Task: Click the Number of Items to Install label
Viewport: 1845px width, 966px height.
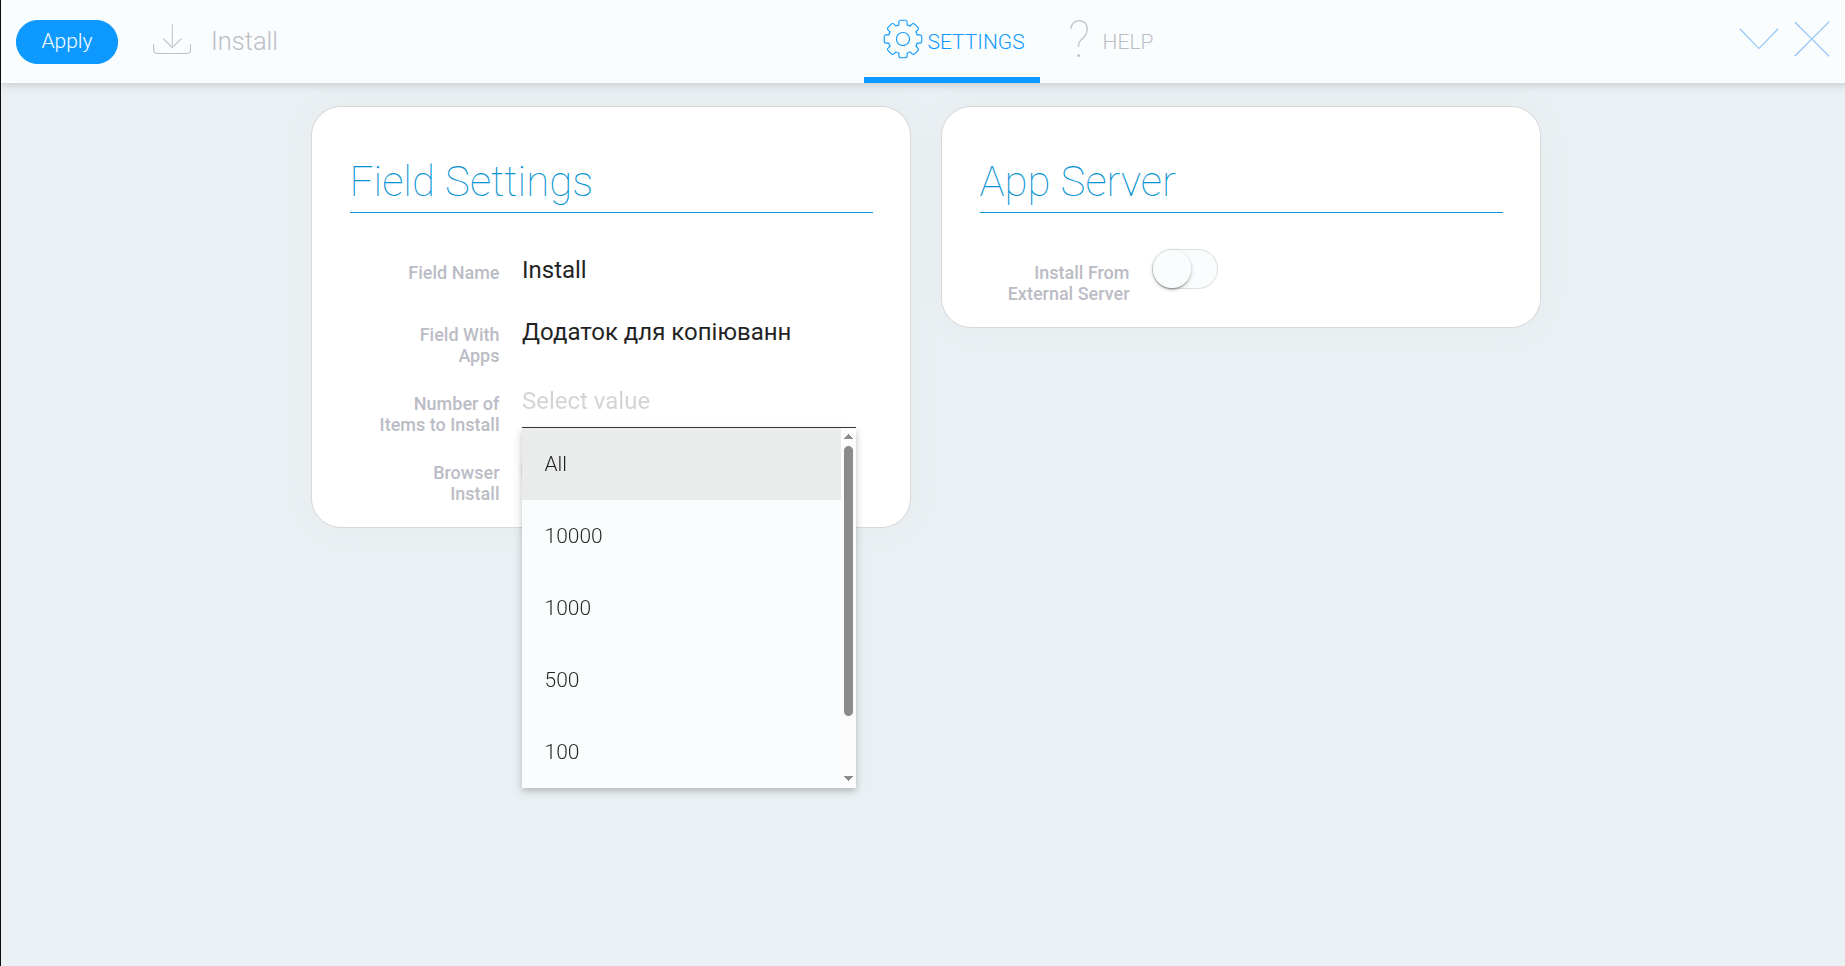Action: tap(439, 414)
